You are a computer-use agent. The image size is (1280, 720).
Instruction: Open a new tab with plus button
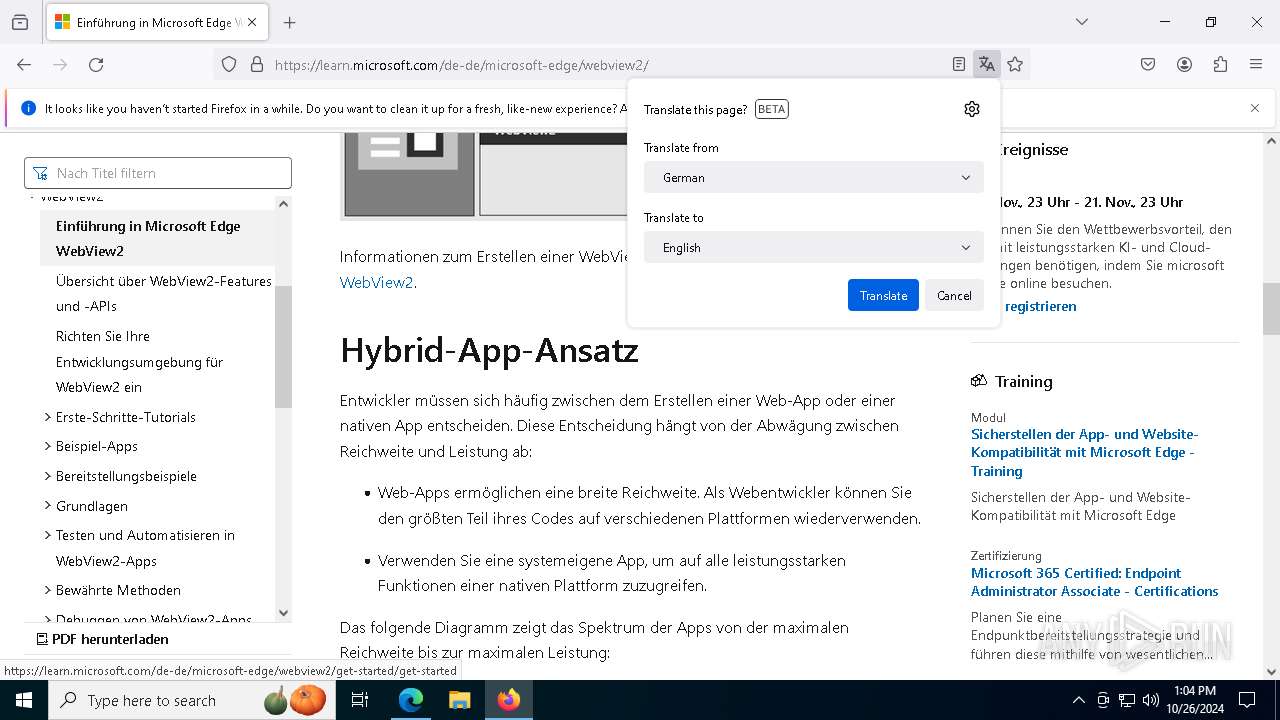pos(290,22)
